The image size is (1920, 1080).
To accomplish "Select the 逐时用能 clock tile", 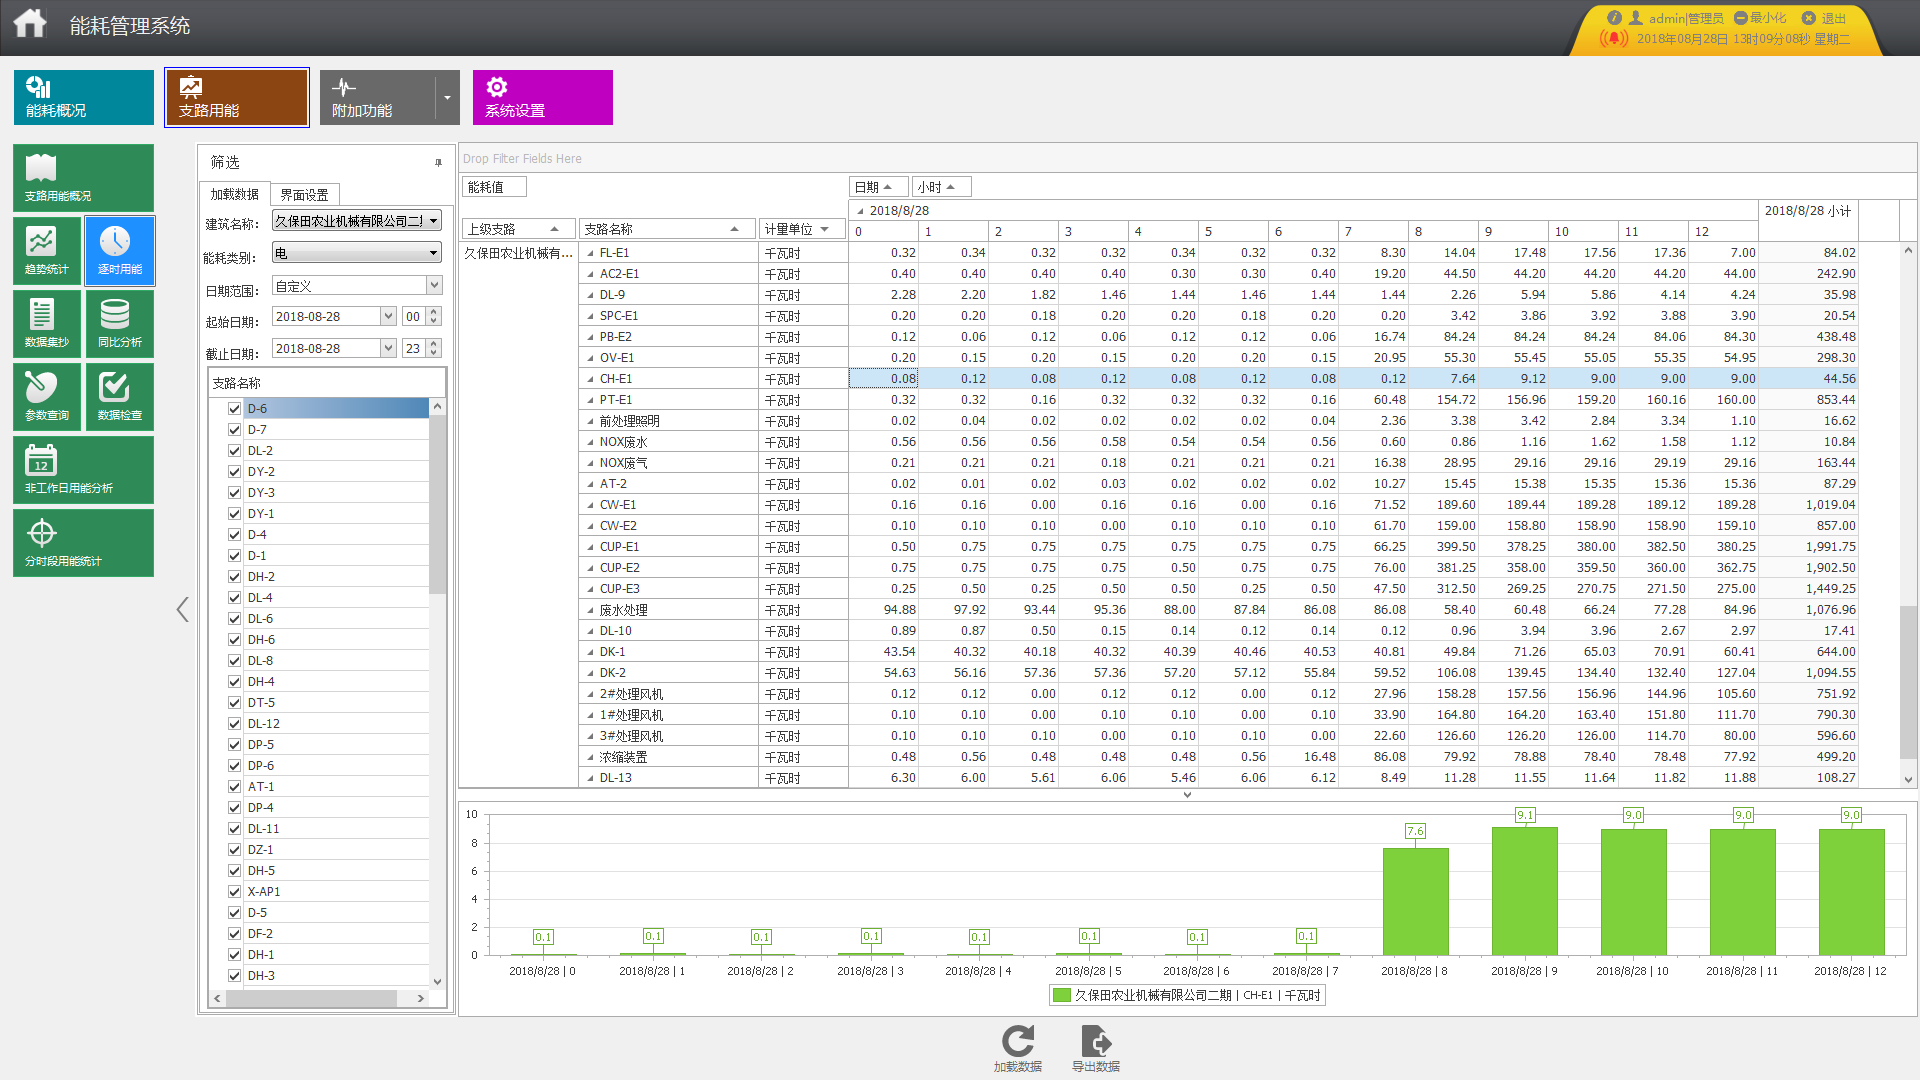I will 120,251.
